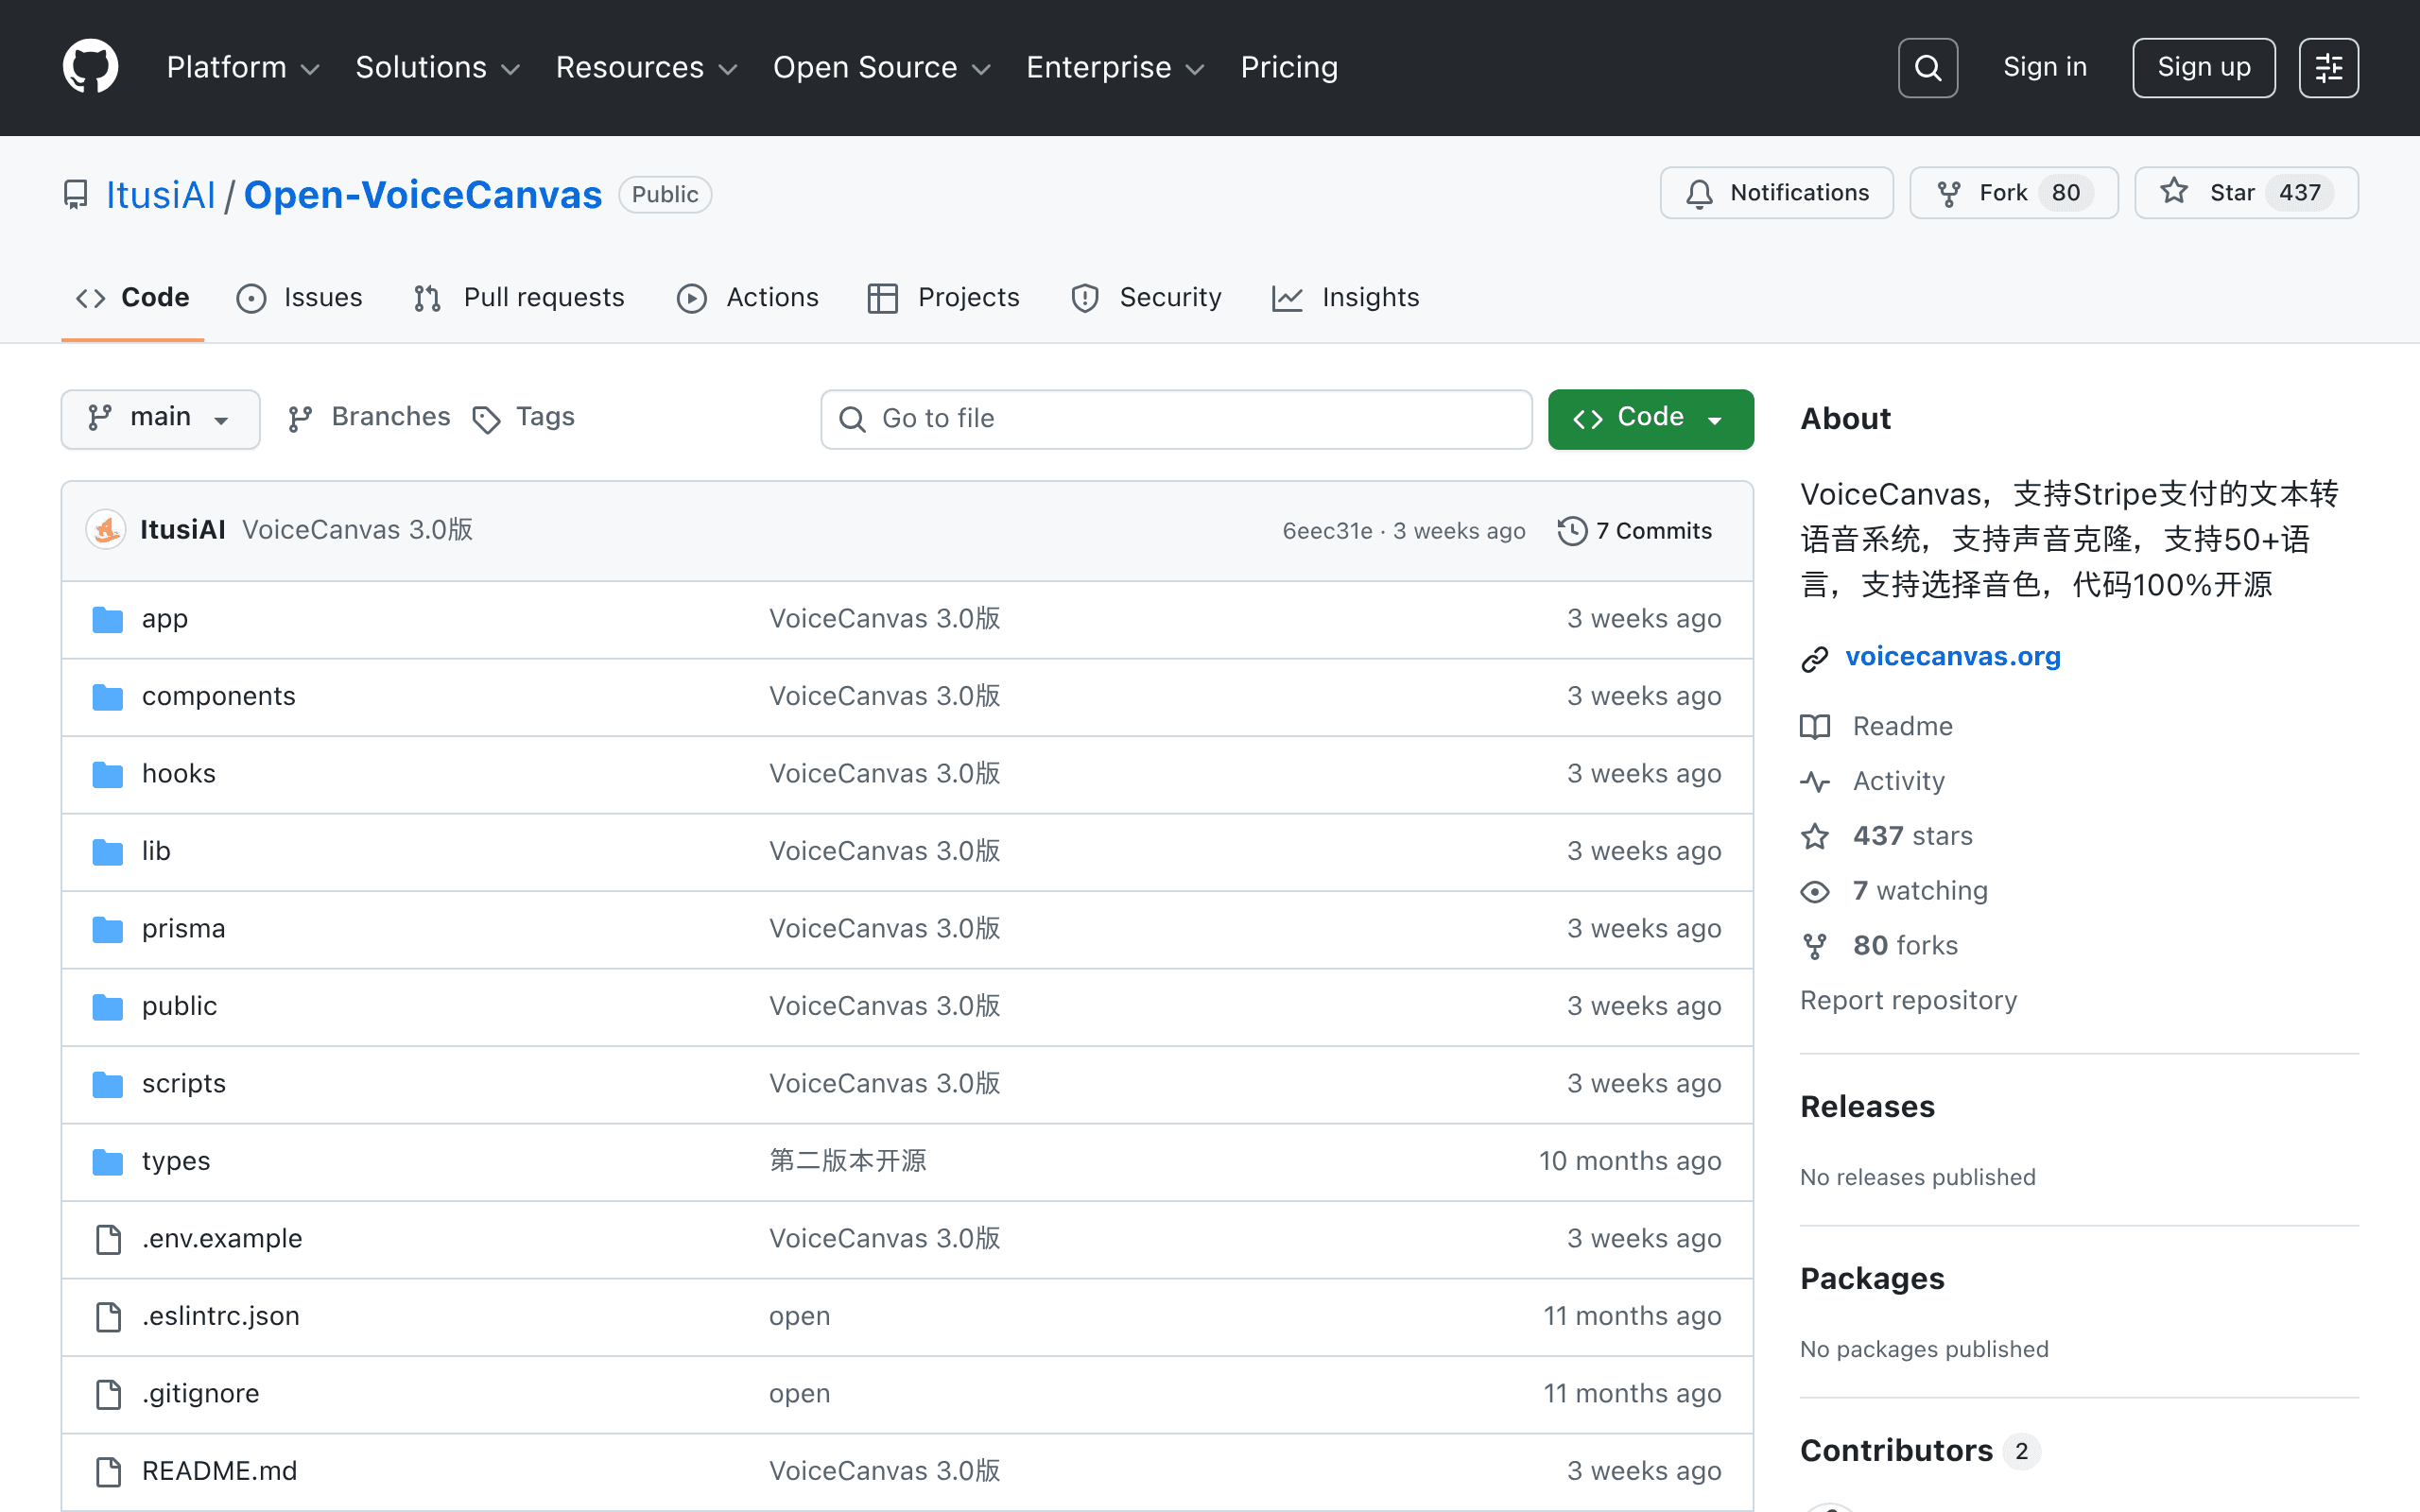
Task: Switch to the Code tab
Action: tap(133, 298)
